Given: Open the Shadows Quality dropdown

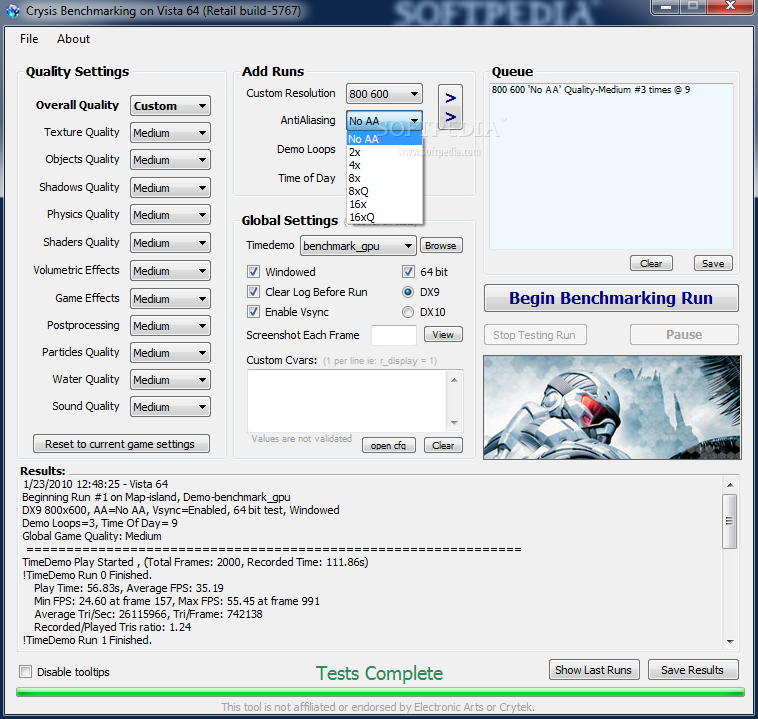Looking at the screenshot, I should (170, 188).
